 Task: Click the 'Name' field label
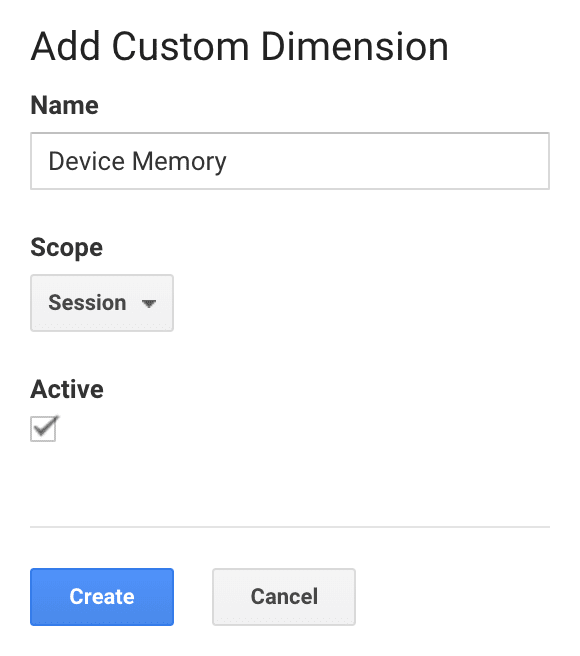(x=64, y=105)
